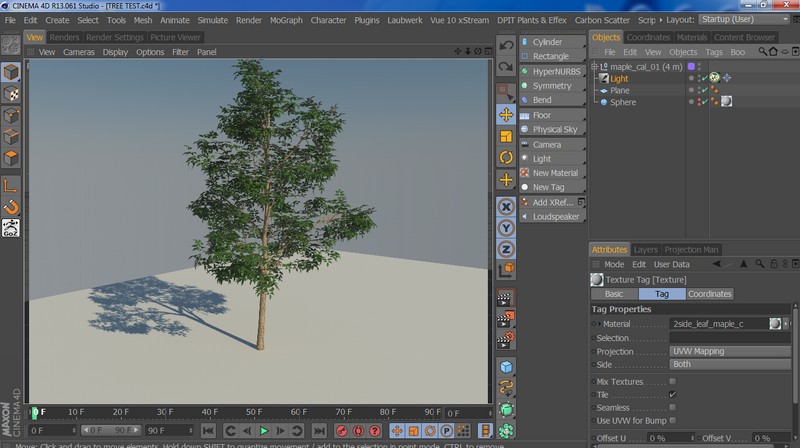The height and width of the screenshot is (448, 800).
Task: Open the Side Both dropdown
Action: coord(730,364)
